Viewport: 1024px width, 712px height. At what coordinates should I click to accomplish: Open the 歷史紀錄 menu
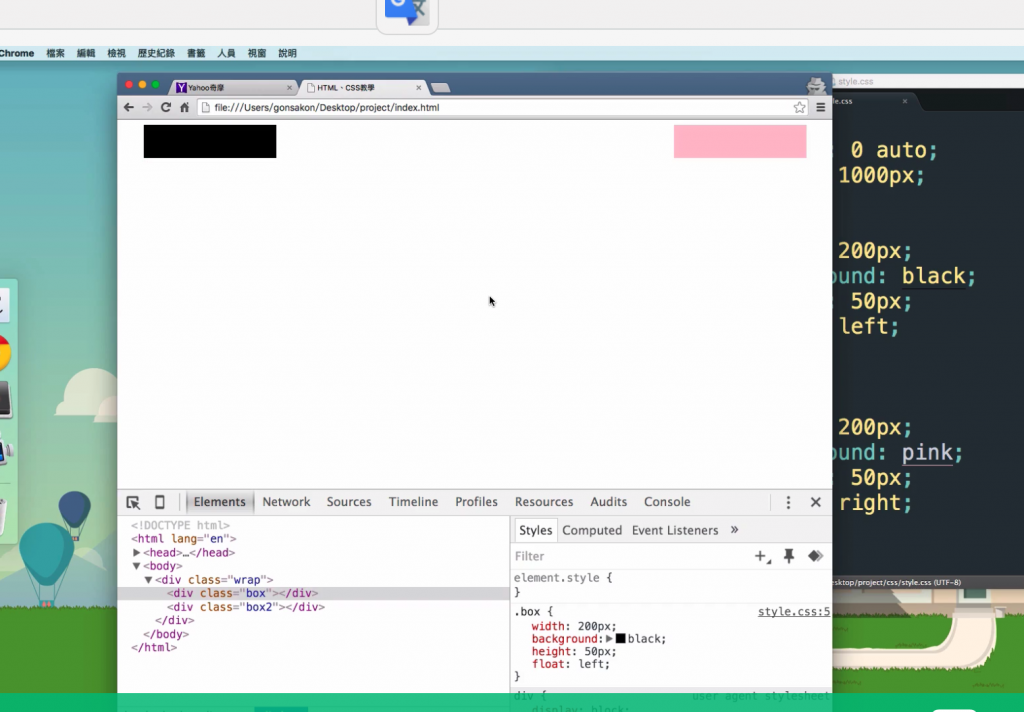(x=156, y=53)
